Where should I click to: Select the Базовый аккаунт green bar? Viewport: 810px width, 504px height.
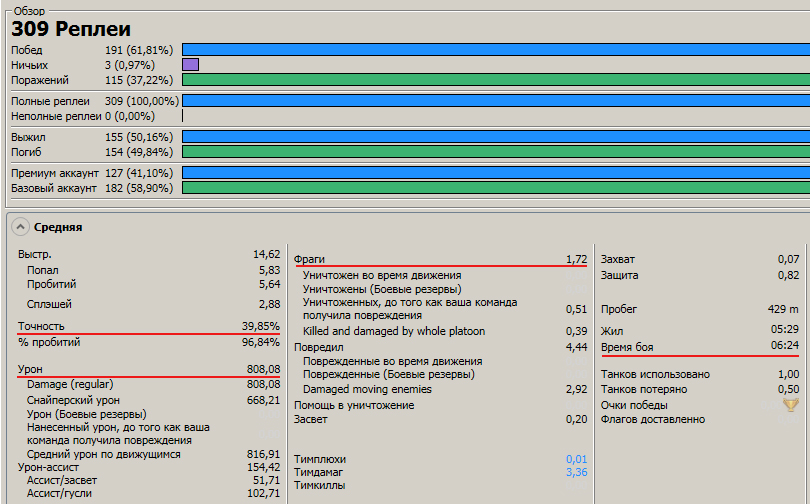496,187
